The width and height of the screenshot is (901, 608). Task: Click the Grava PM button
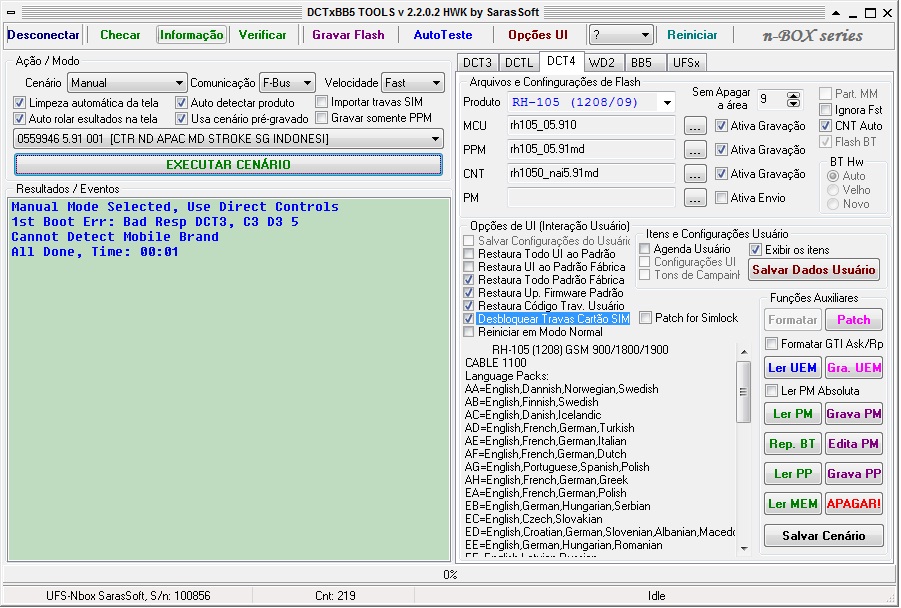[x=853, y=414]
